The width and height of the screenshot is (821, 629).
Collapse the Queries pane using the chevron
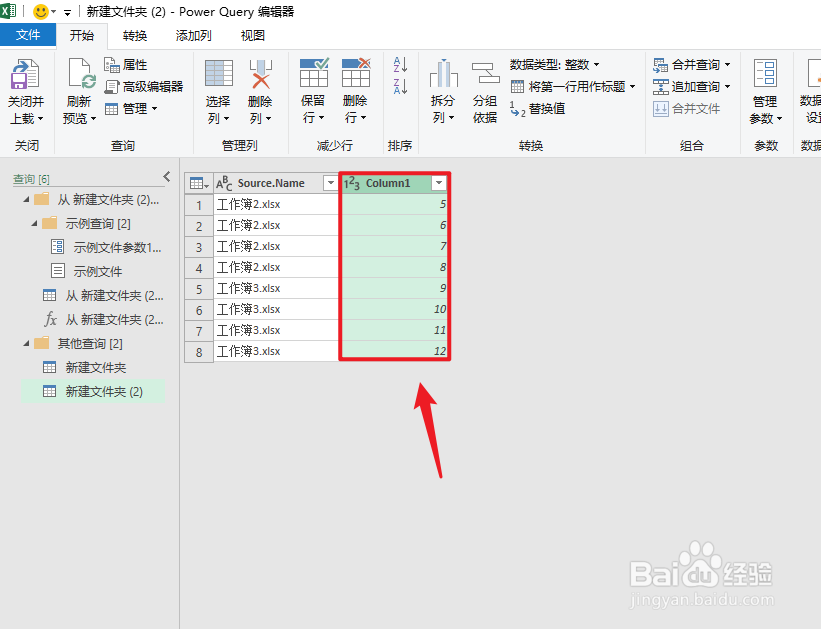[167, 176]
